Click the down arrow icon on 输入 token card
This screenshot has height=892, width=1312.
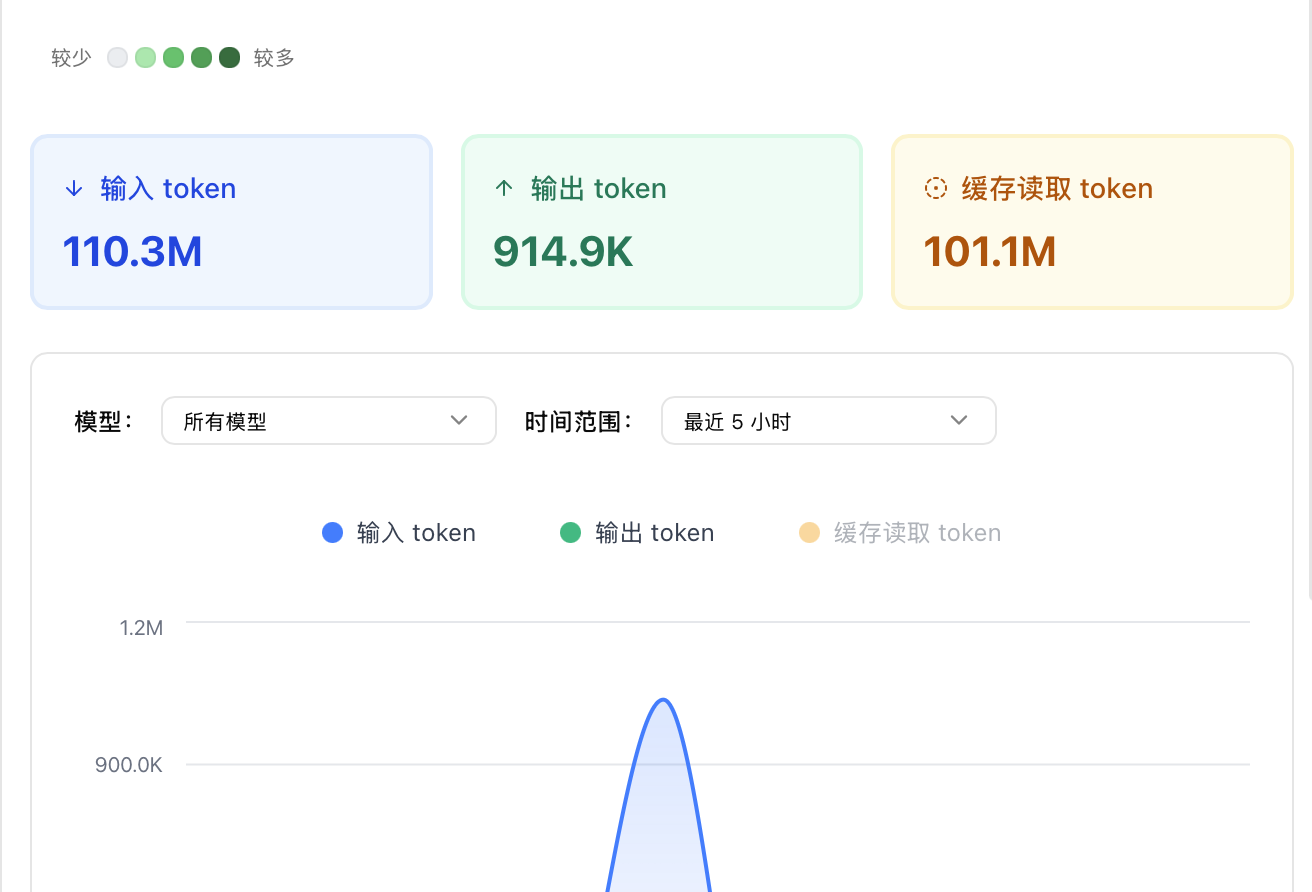click(74, 188)
